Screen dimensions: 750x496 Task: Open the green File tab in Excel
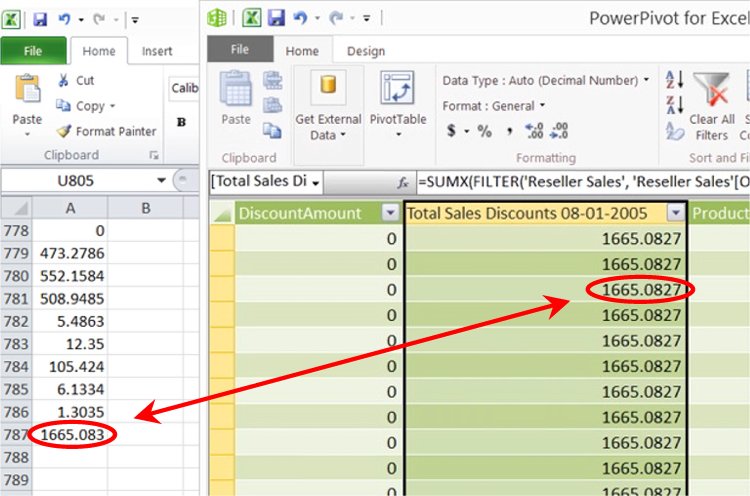pos(33,52)
